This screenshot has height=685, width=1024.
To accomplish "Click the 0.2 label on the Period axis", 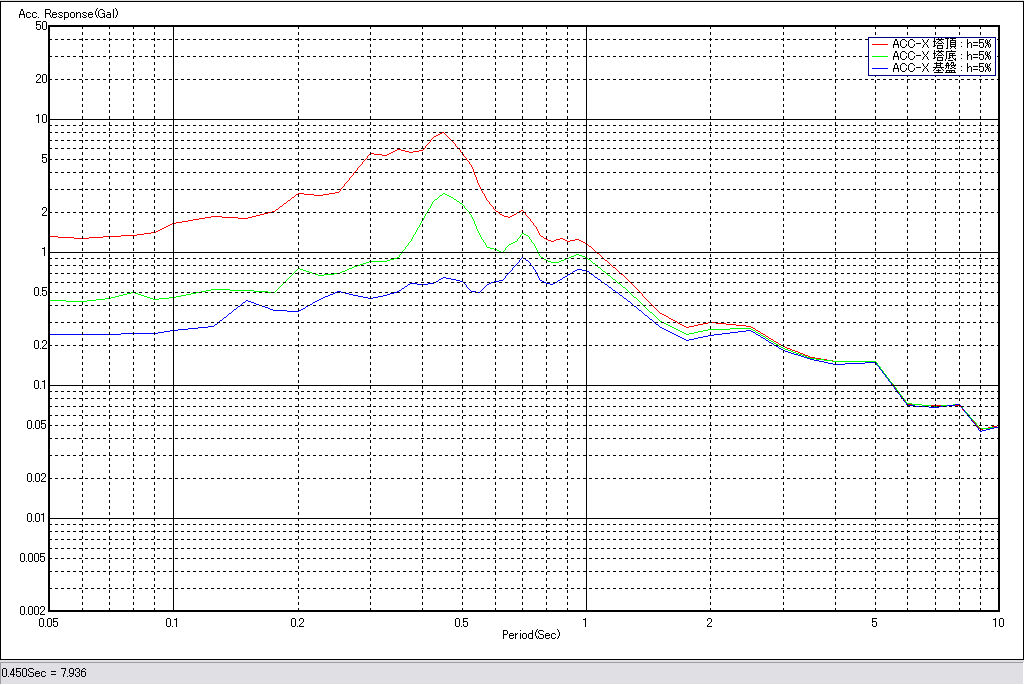I will tap(297, 622).
